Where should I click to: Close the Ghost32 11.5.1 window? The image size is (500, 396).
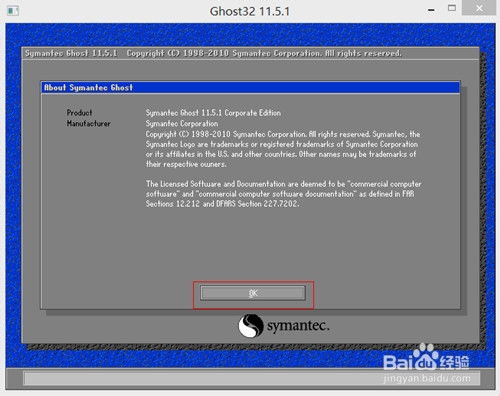(x=479, y=8)
